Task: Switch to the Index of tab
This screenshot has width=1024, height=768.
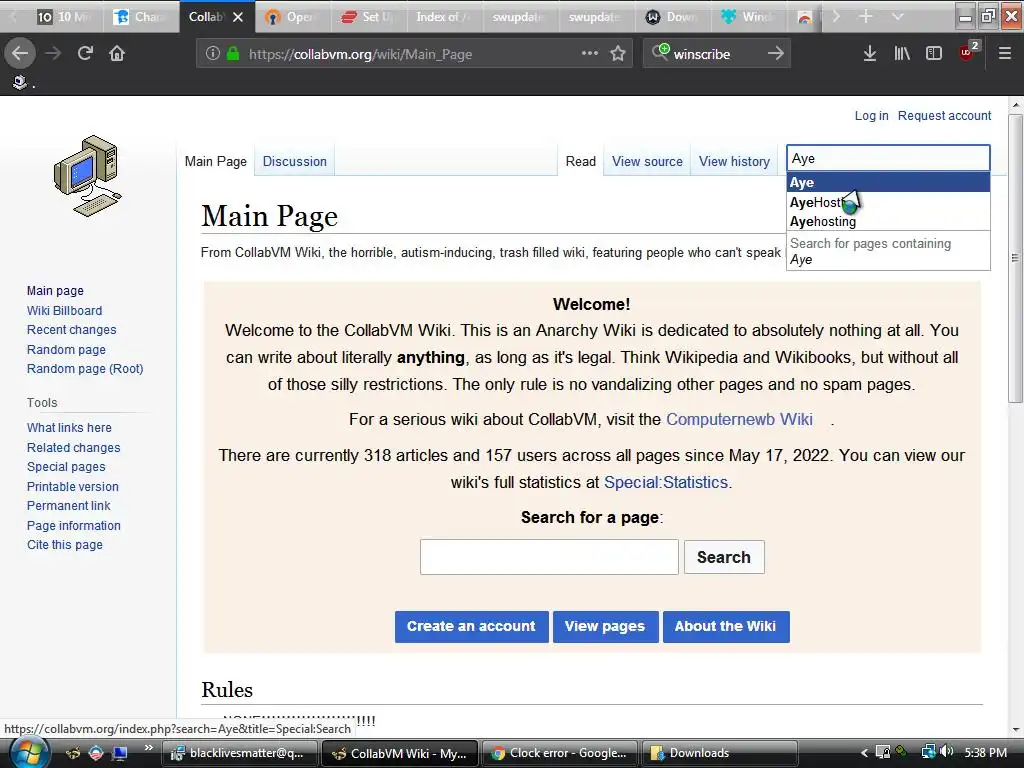Action: 444,17
